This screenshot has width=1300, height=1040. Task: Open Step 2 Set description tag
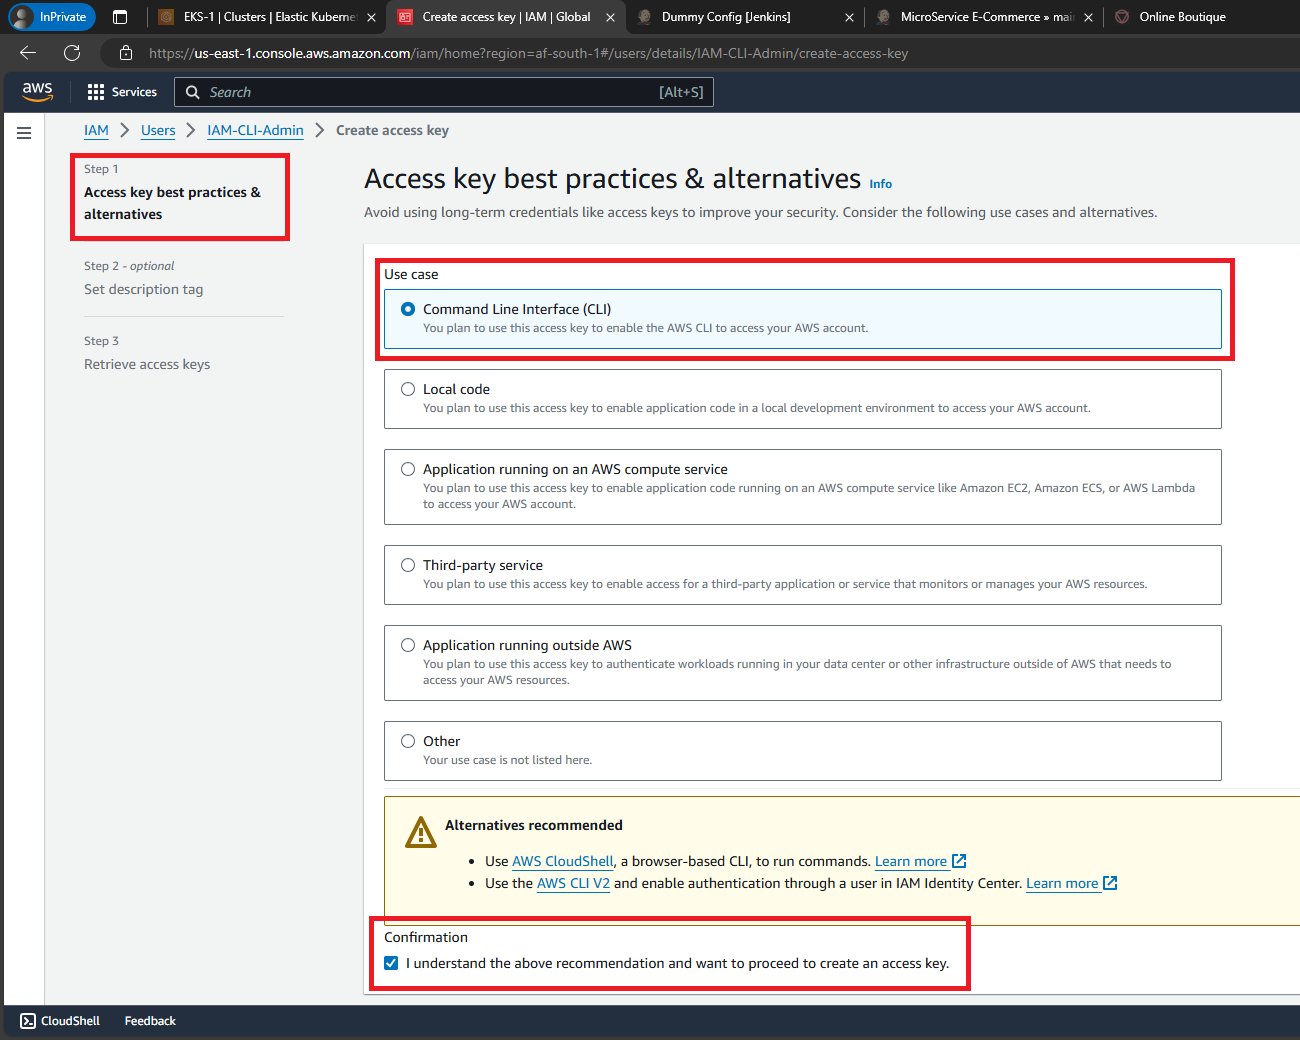143,289
